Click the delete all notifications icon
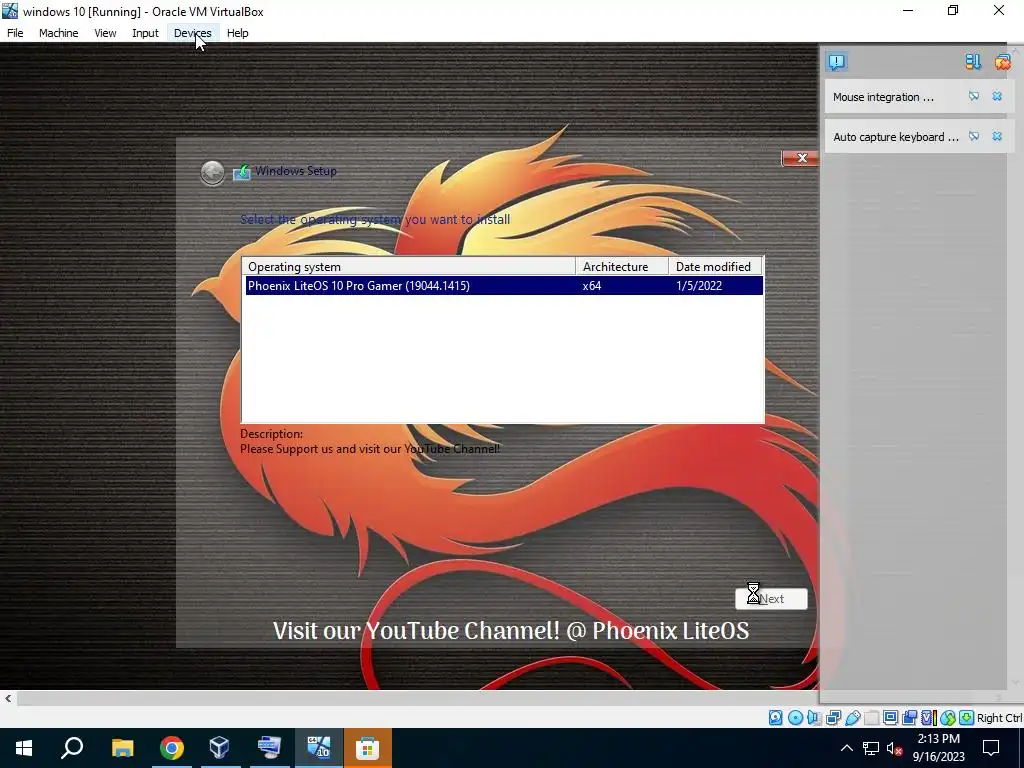Image resolution: width=1024 pixels, height=768 pixels. pyautogui.click(x=1002, y=62)
